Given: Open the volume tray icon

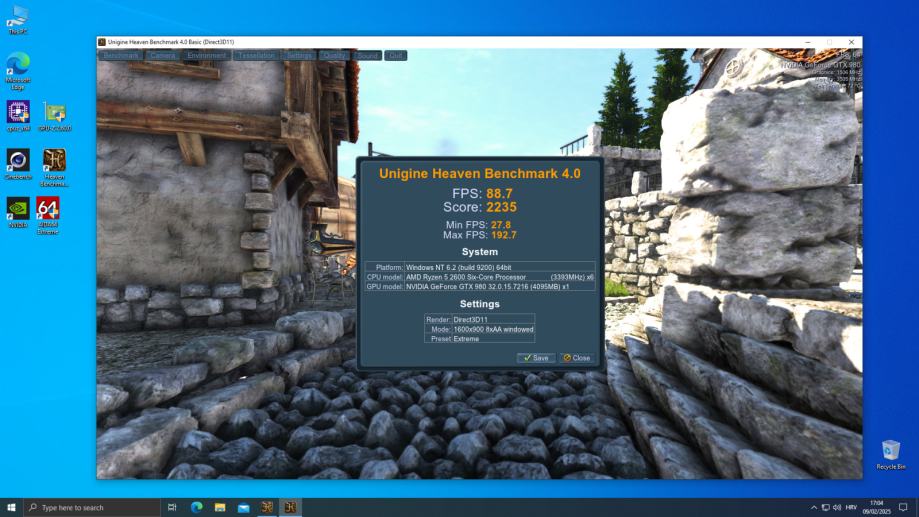Looking at the screenshot, I should coord(837,508).
